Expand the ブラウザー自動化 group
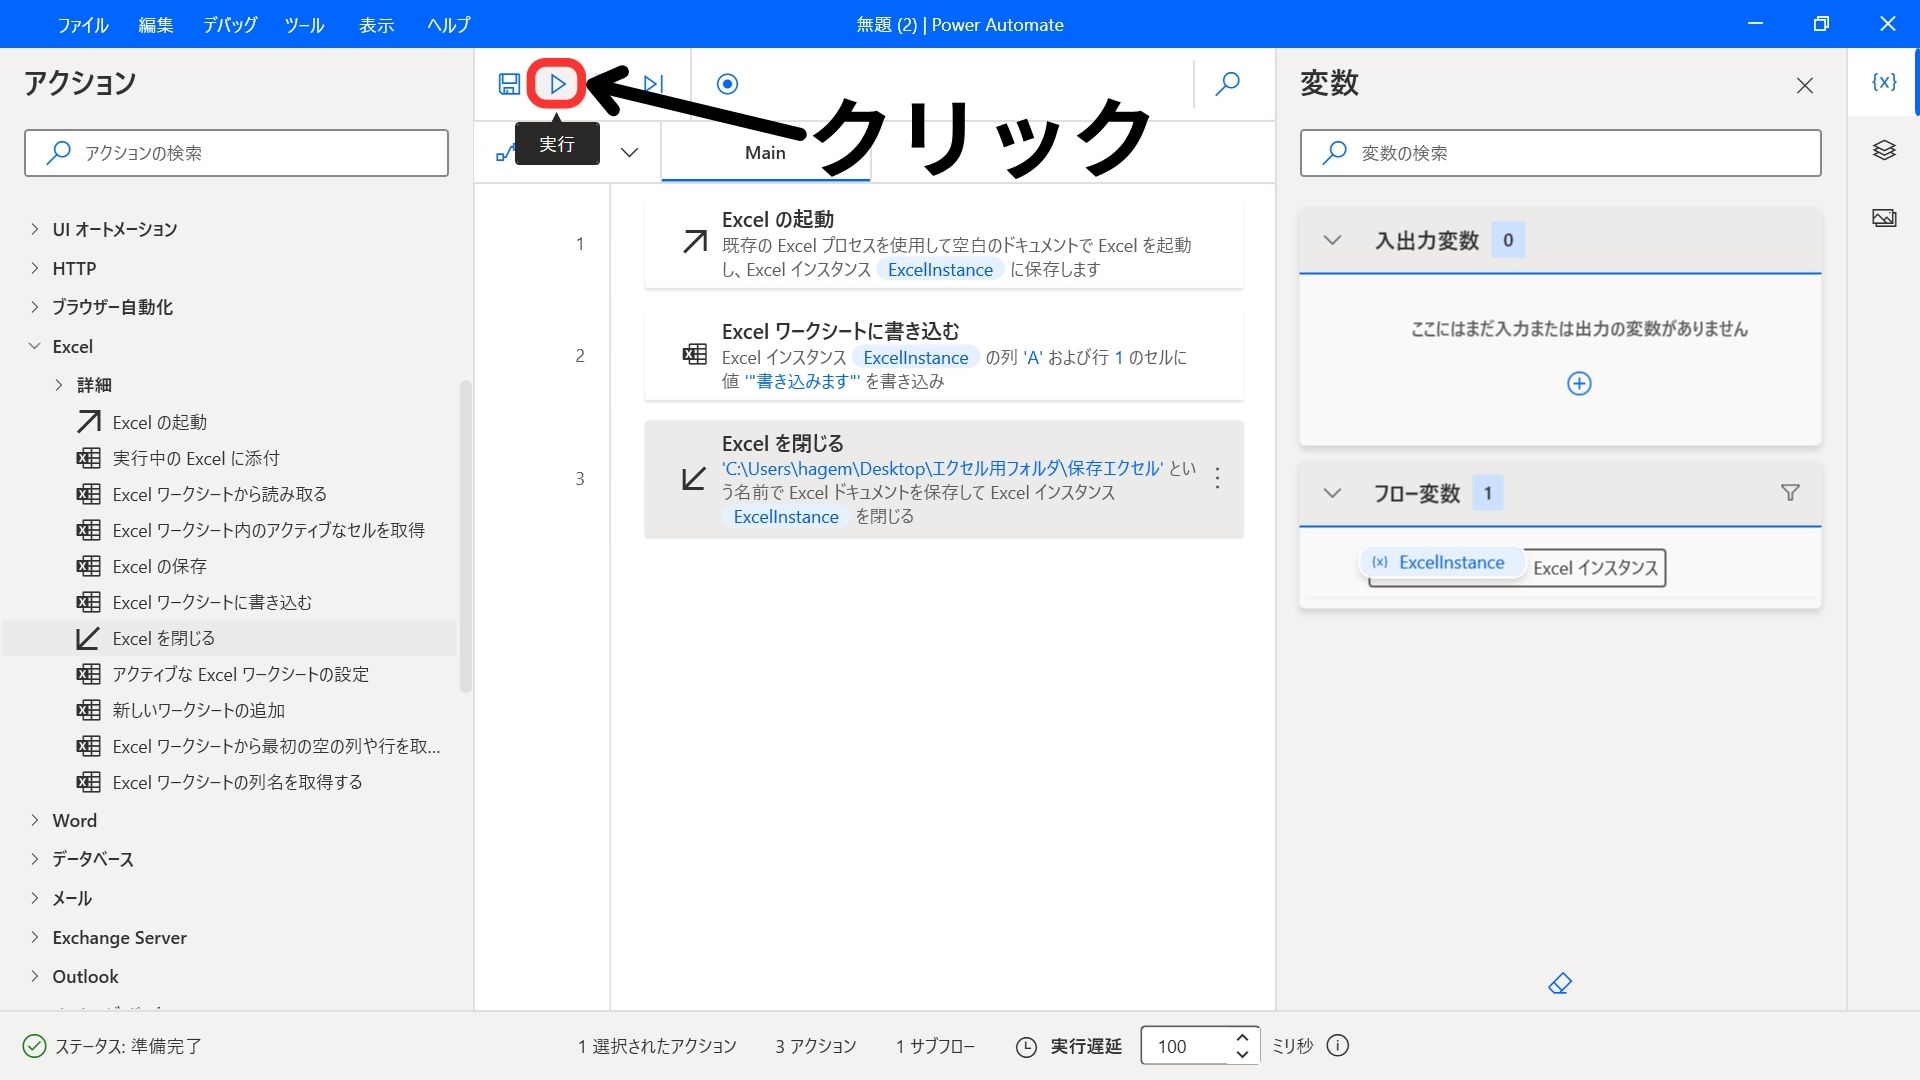The image size is (1920, 1080). click(35, 307)
